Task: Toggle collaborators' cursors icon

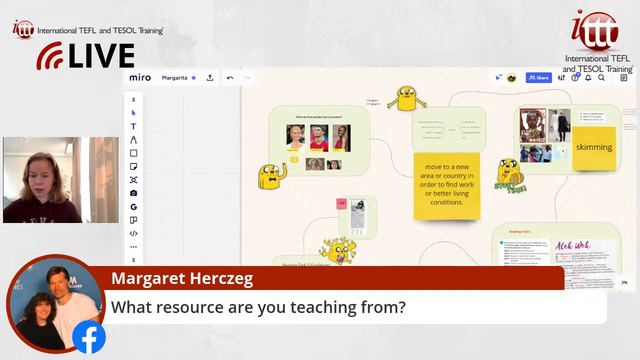Action: [x=498, y=78]
